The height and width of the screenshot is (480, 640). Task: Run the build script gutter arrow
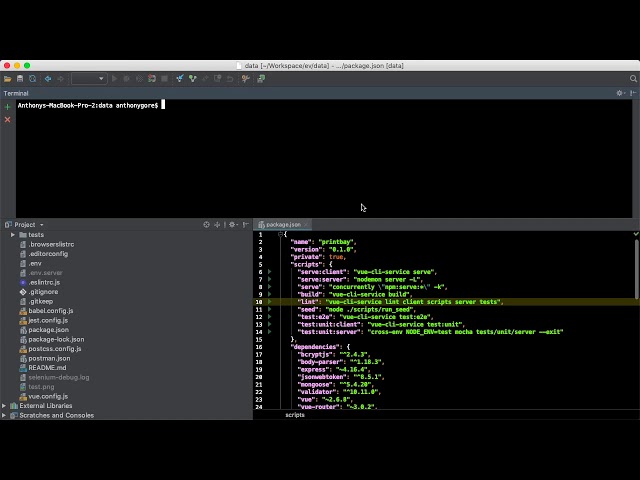[269, 294]
